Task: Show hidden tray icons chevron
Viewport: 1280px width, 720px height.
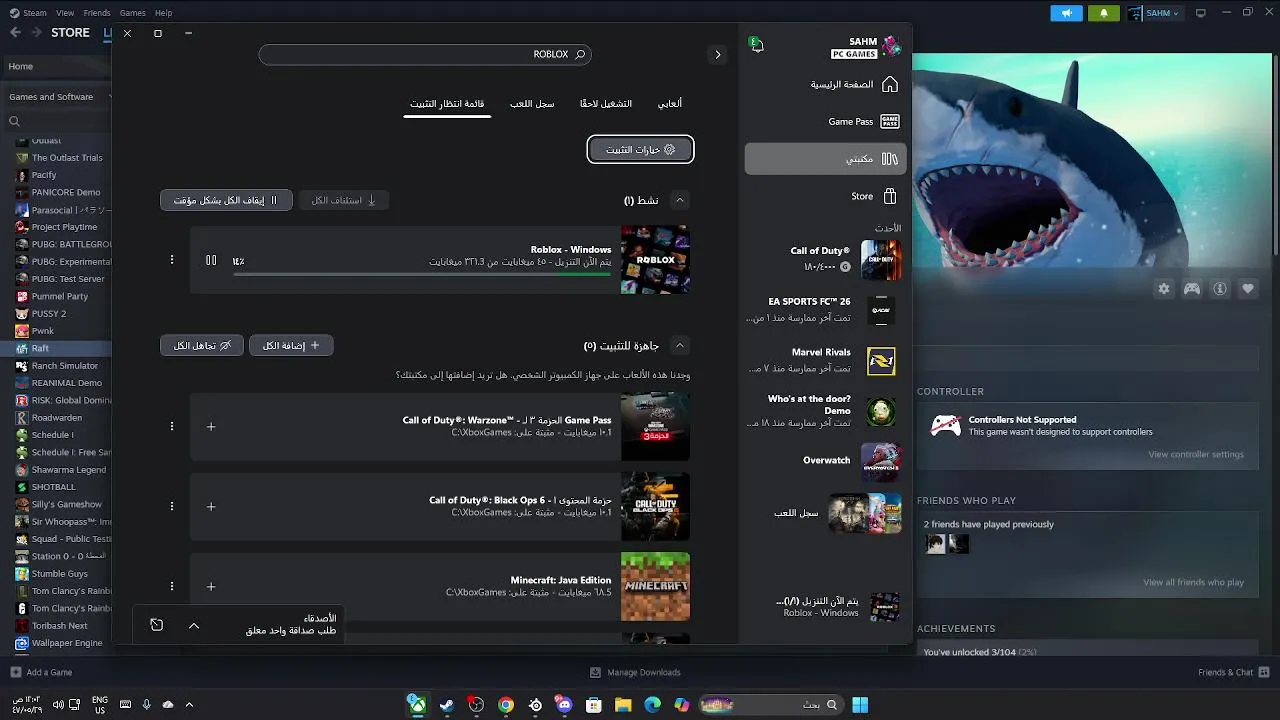Action: [189, 705]
